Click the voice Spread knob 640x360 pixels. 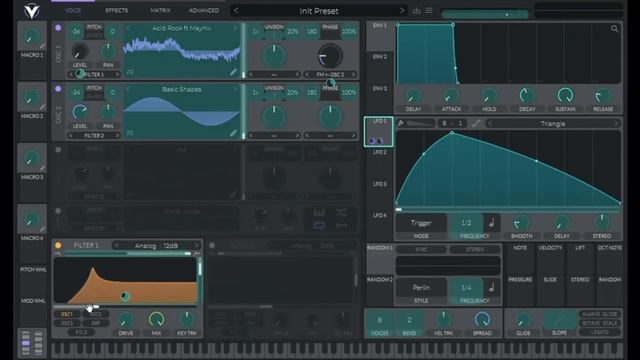point(482,320)
